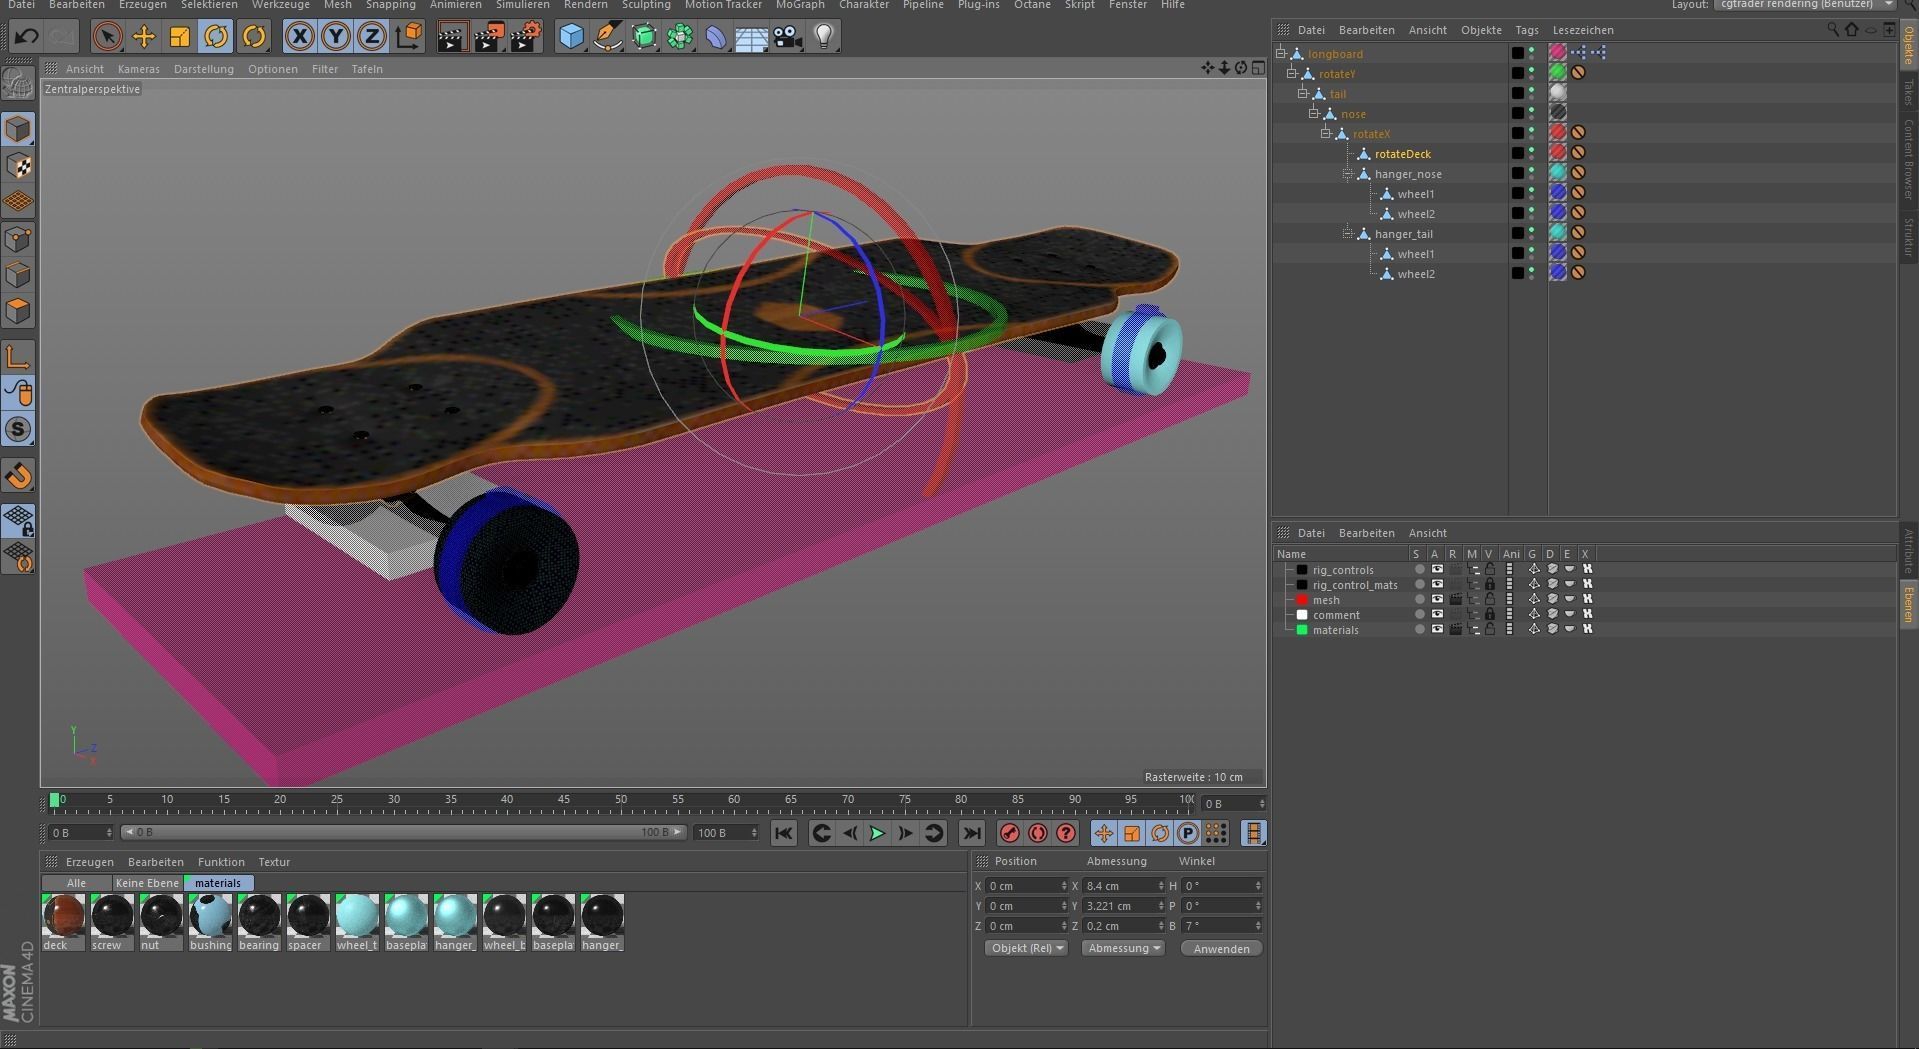The image size is (1919, 1049).
Task: Open Lesezeichen in object manager
Action: pos(1582,30)
